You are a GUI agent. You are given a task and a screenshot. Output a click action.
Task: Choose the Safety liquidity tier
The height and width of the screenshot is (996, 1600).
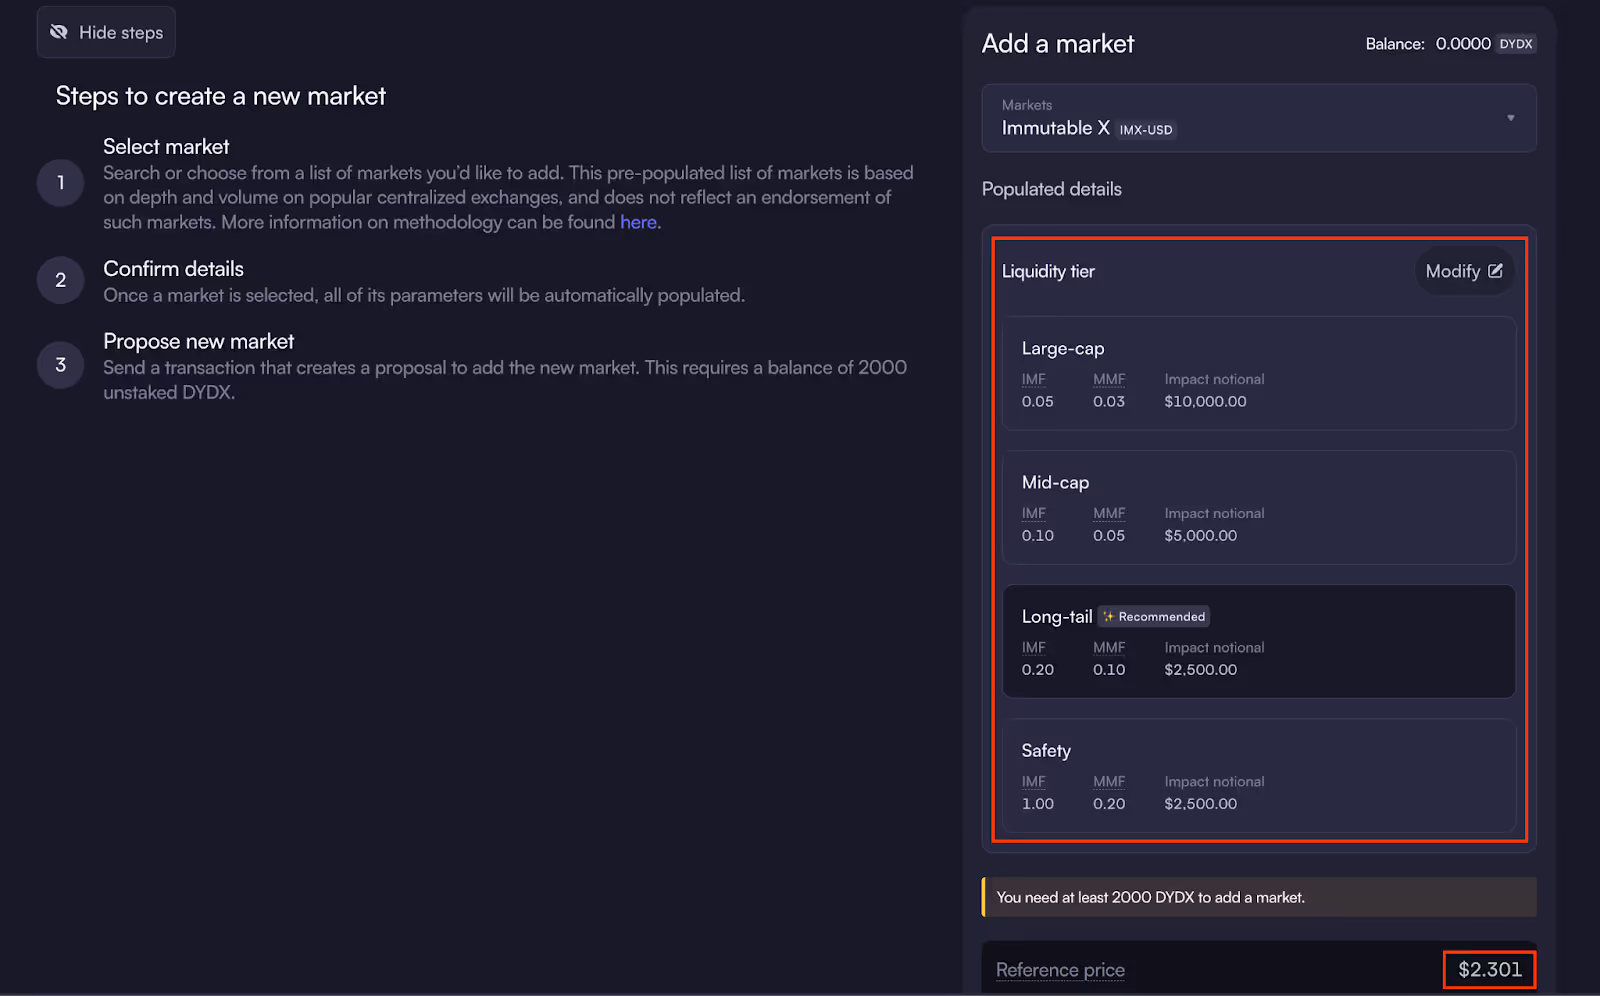point(1258,776)
